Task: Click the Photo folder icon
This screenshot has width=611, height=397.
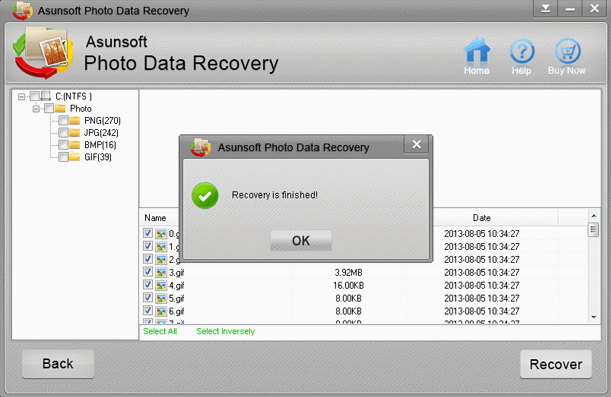Action: click(60, 108)
